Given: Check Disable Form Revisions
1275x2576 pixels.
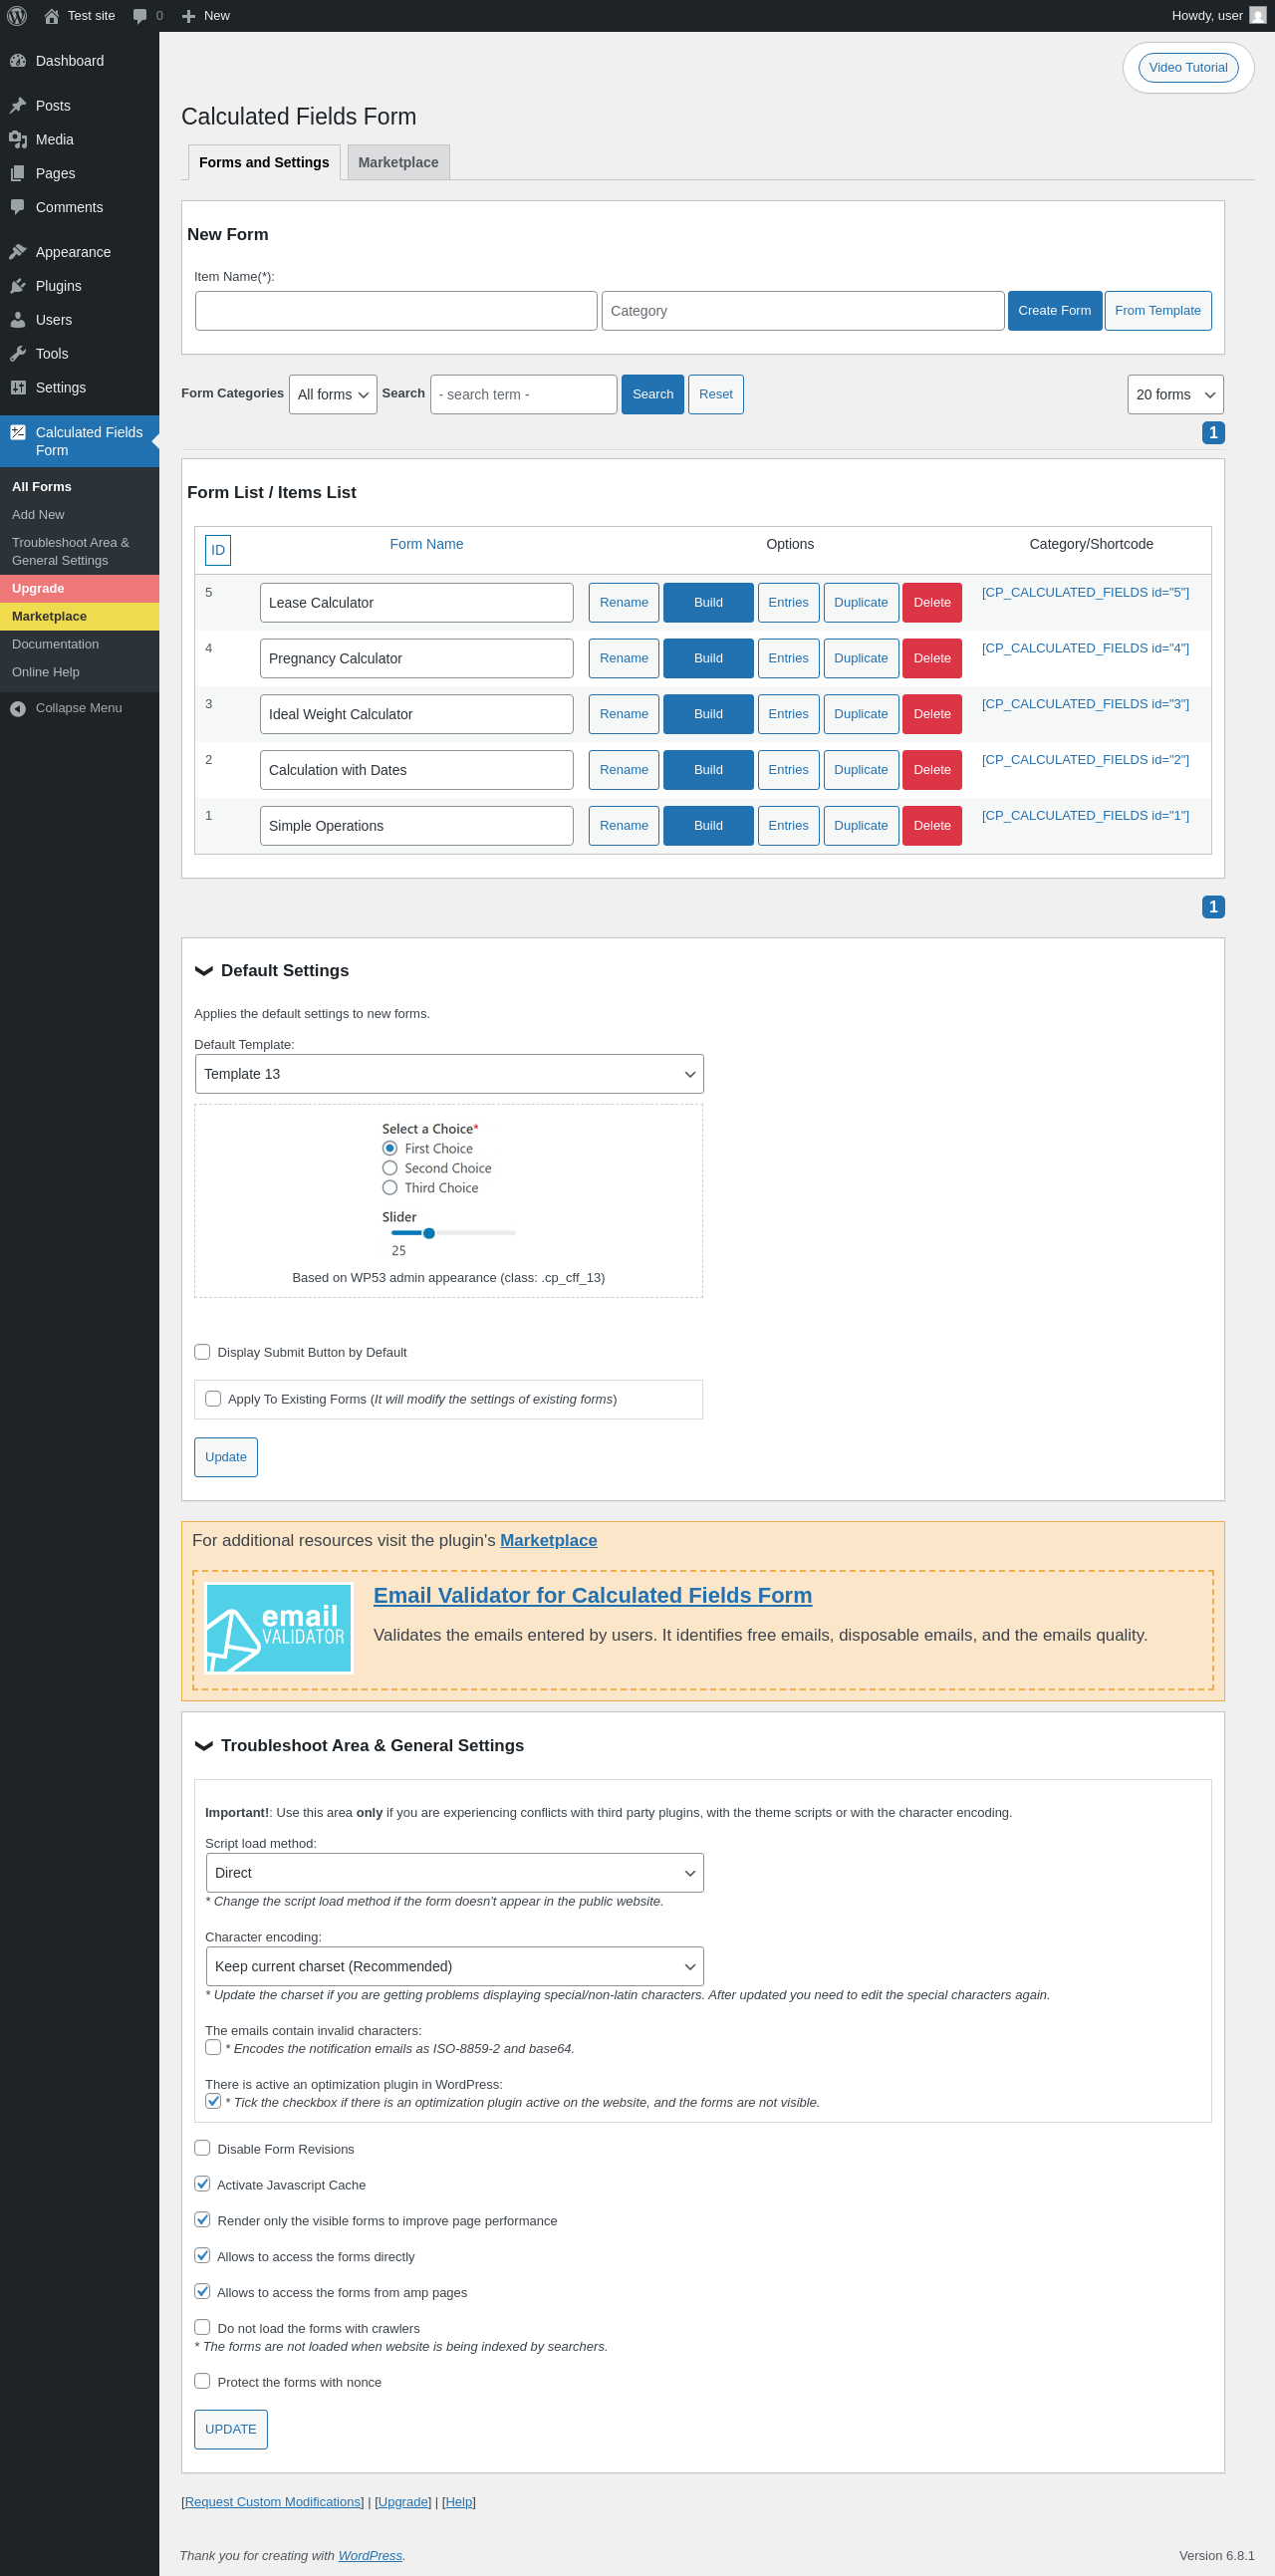Looking at the screenshot, I should [x=202, y=2148].
